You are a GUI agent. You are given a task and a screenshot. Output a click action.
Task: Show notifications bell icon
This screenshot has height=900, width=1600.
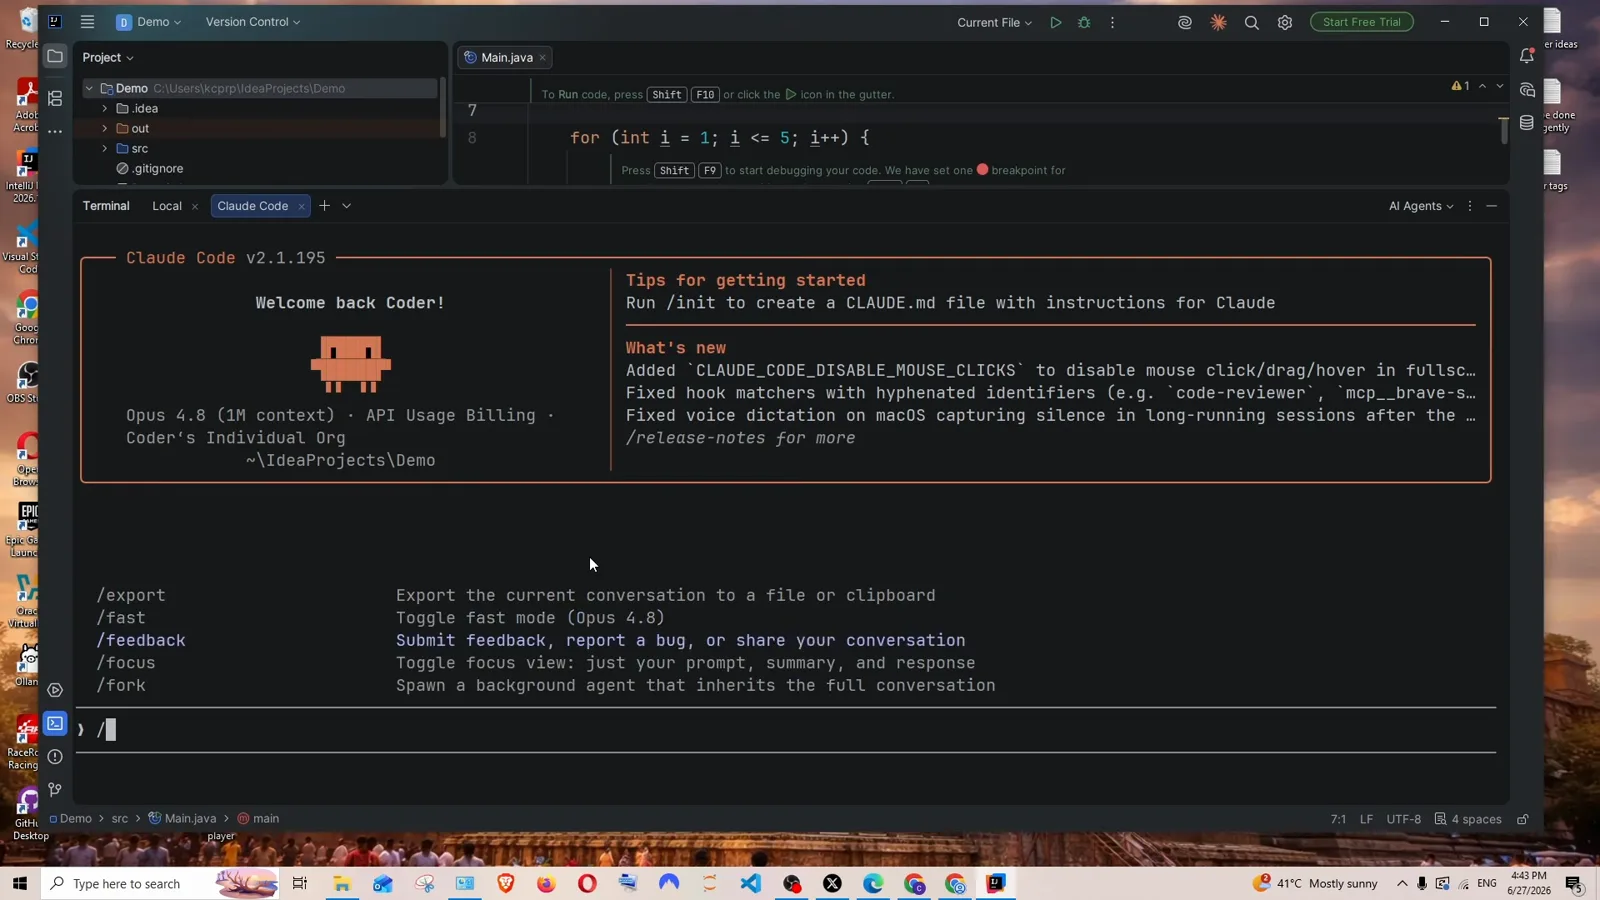click(x=1526, y=56)
